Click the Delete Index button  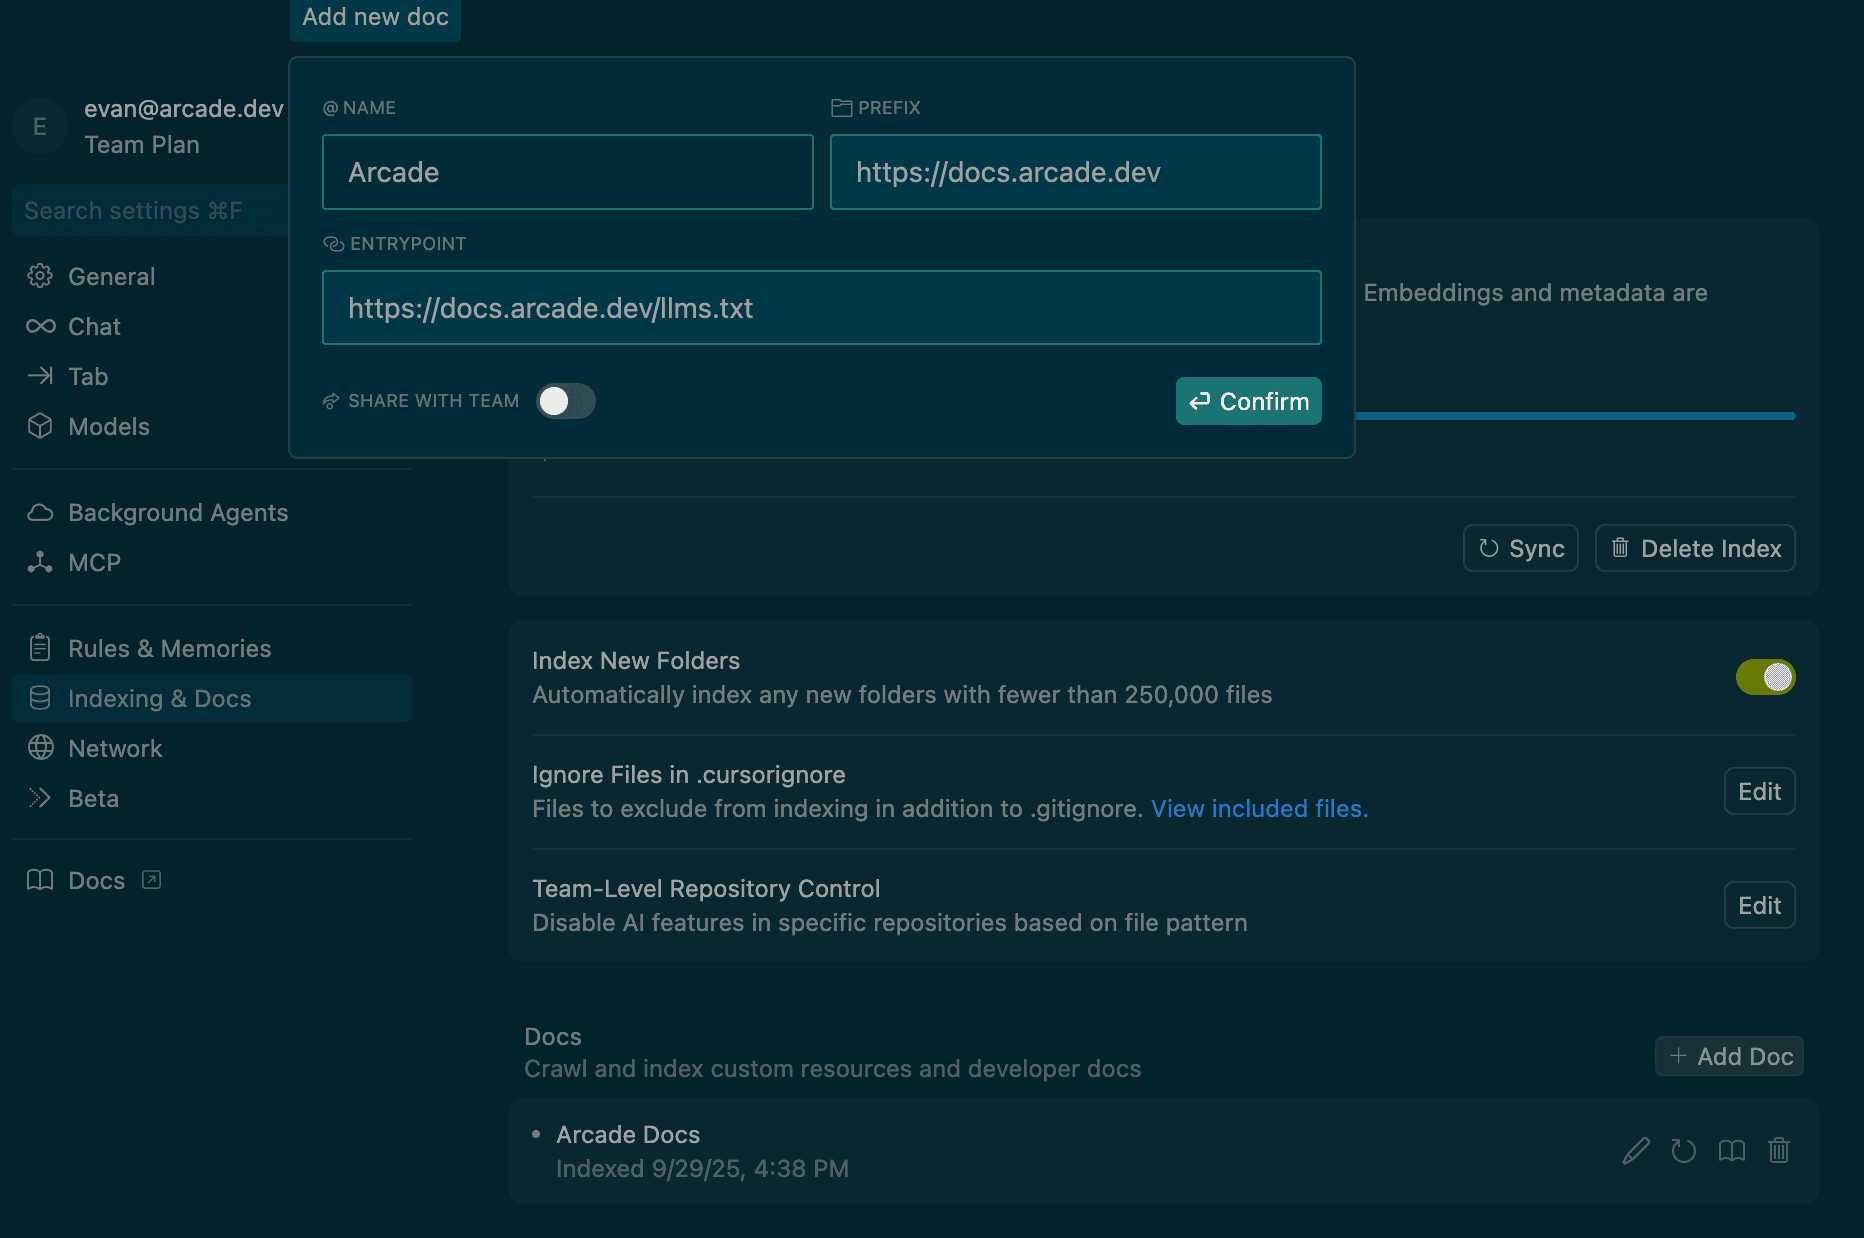(x=1695, y=549)
